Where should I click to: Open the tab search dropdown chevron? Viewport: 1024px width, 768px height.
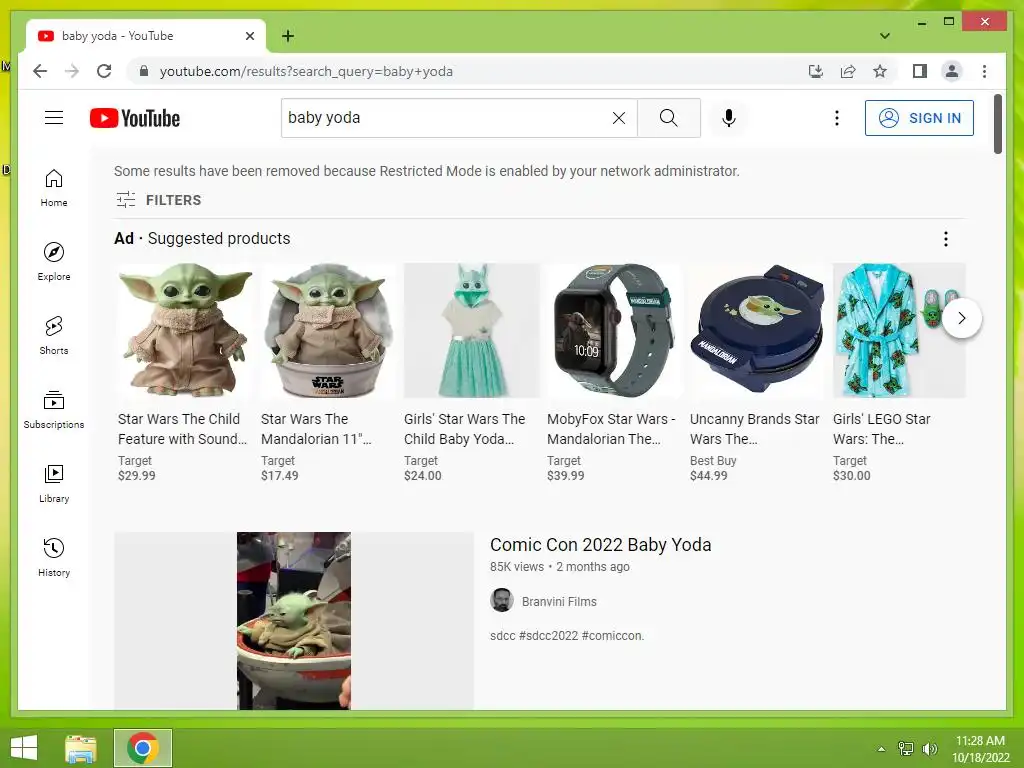tap(885, 36)
